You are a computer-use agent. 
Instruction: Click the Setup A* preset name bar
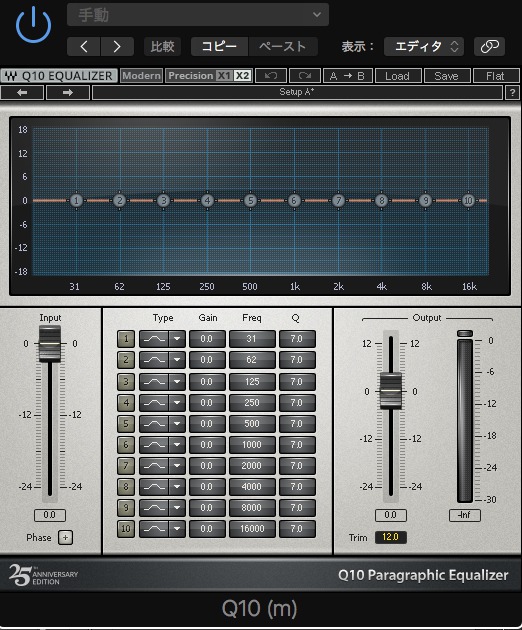297,93
